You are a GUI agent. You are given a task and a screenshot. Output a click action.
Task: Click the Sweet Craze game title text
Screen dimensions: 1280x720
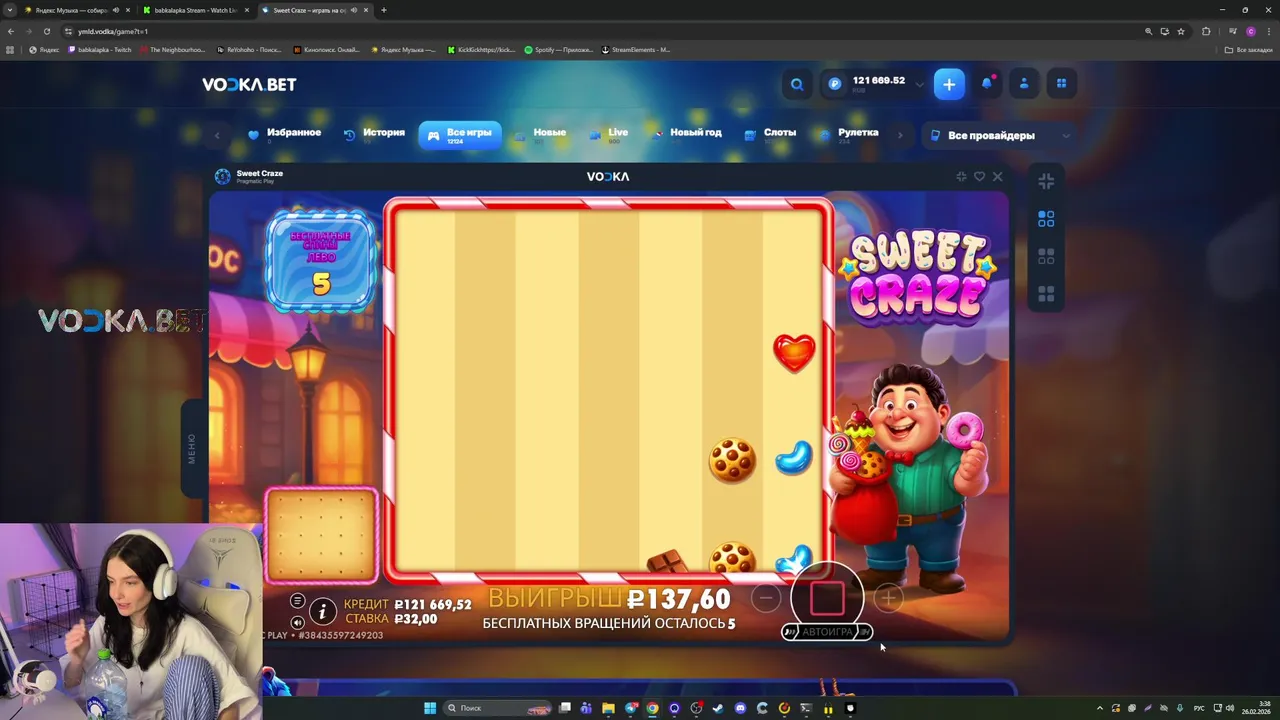[x=259, y=173]
